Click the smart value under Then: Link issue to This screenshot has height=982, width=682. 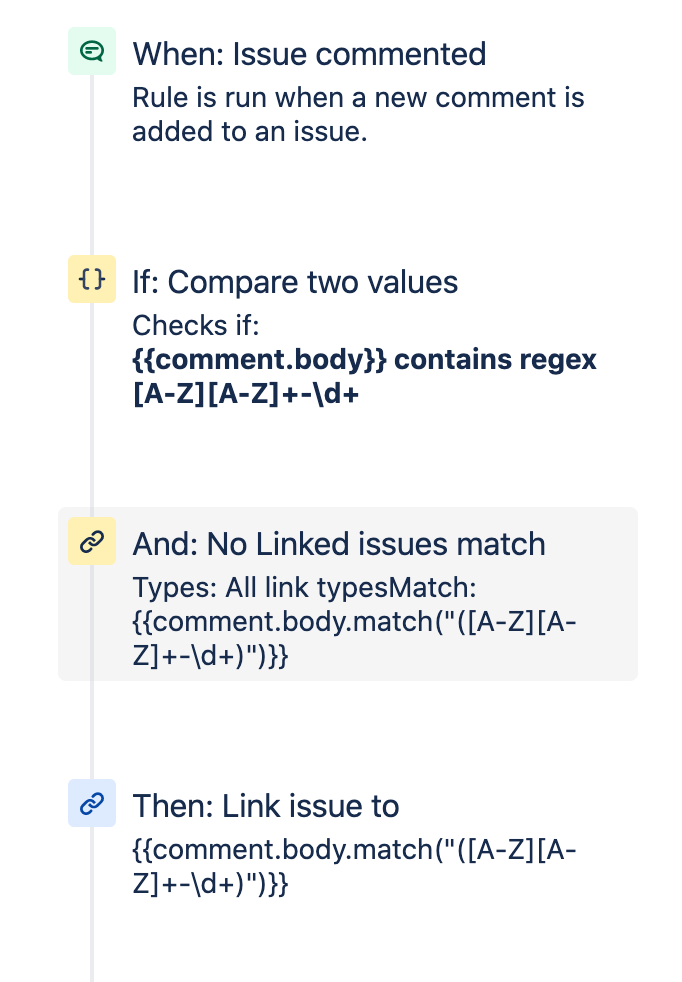coord(354,867)
